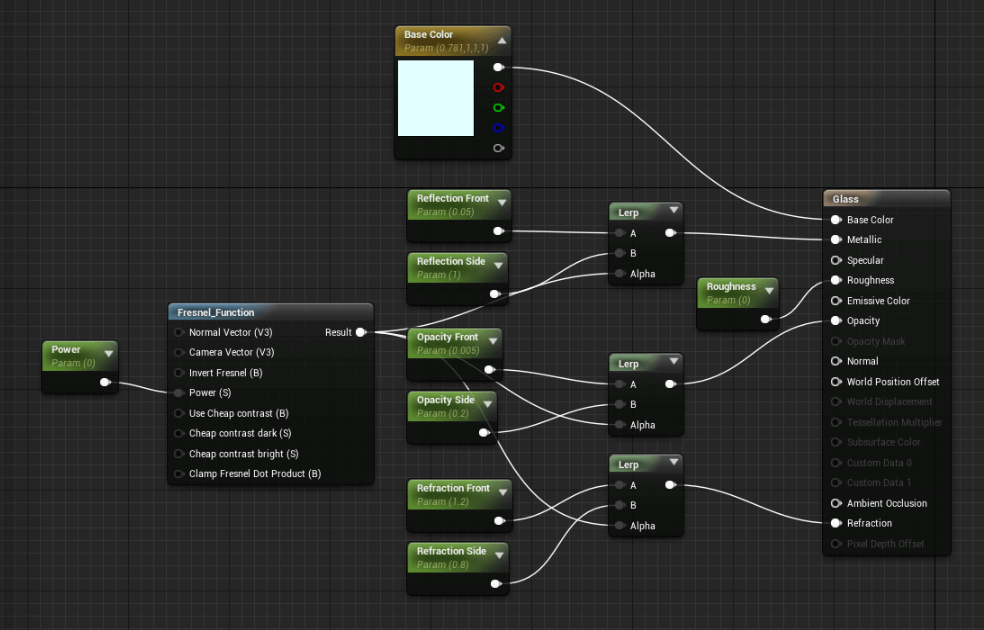Click the 'Param (0.005)' value text
Screen dimensions: 984x630
(448, 351)
